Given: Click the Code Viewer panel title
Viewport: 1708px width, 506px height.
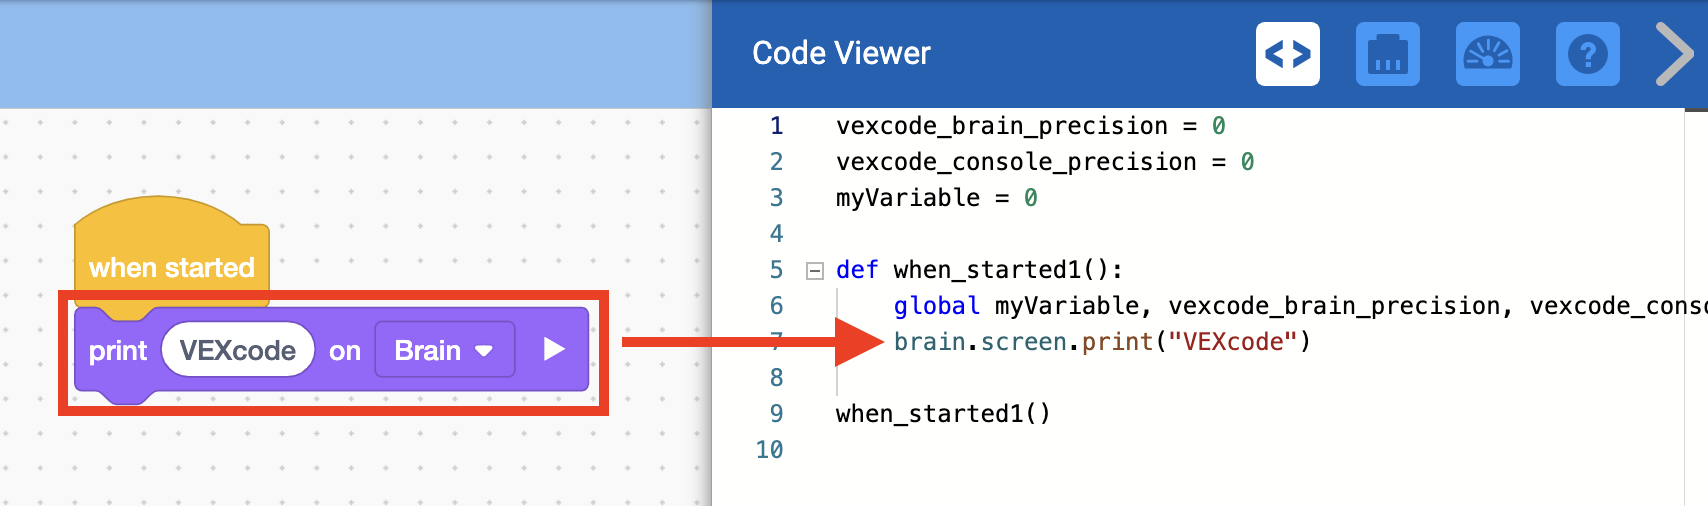Looking at the screenshot, I should pos(841,53).
